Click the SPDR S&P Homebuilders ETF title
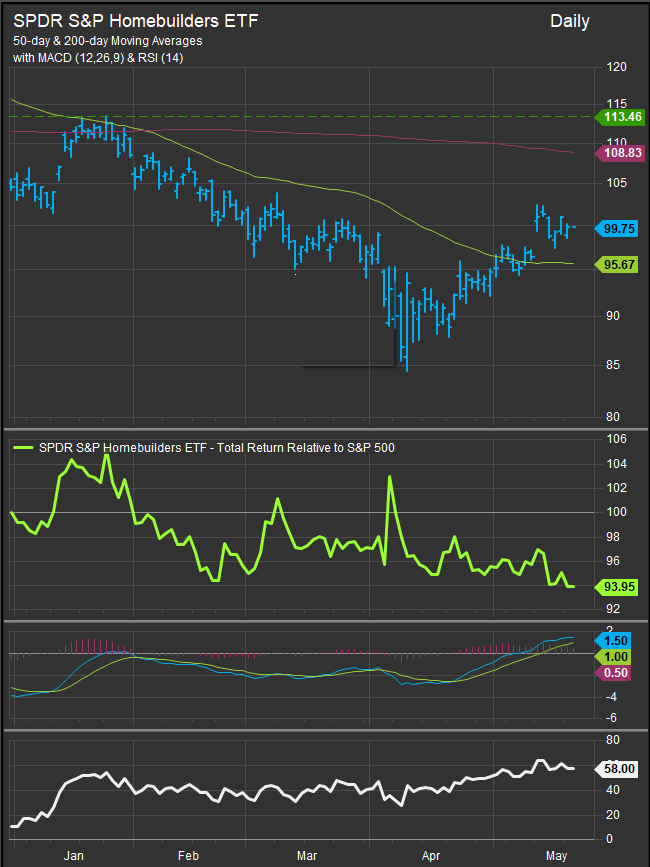This screenshot has height=867, width=650. click(x=135, y=21)
